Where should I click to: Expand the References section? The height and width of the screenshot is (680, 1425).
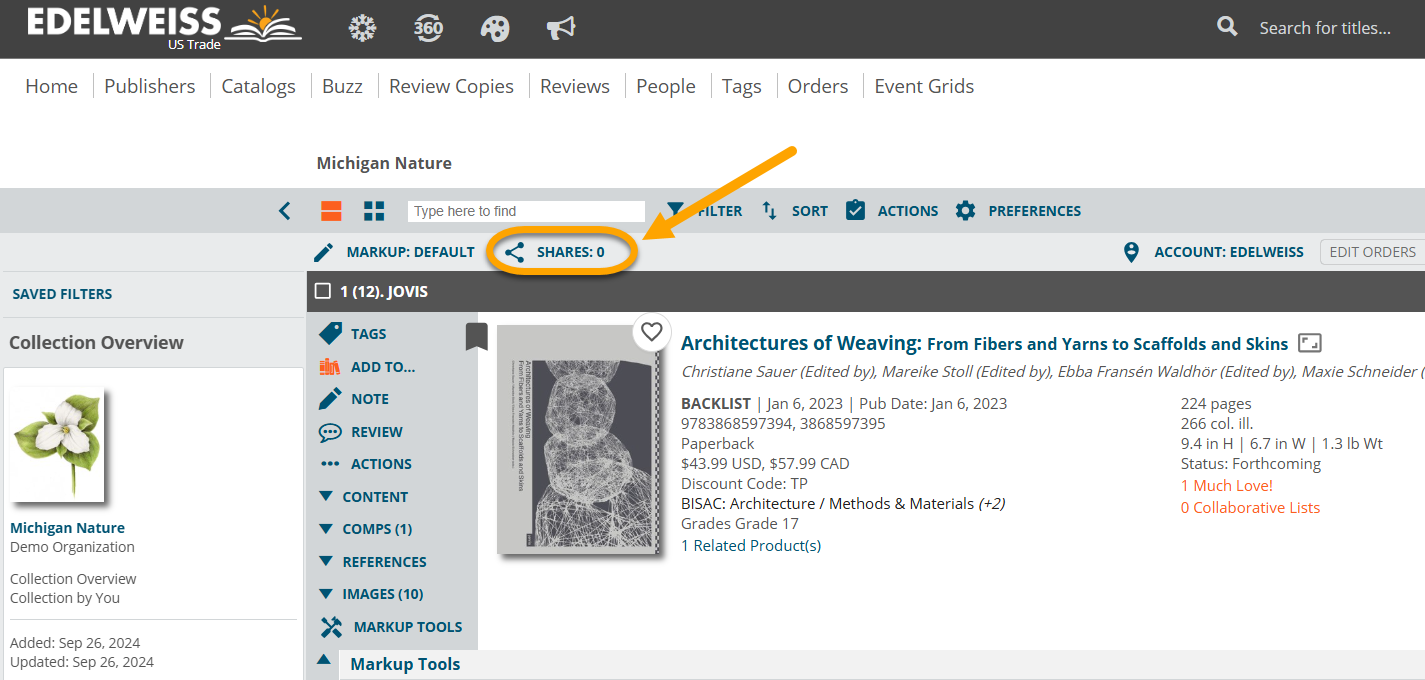point(372,562)
